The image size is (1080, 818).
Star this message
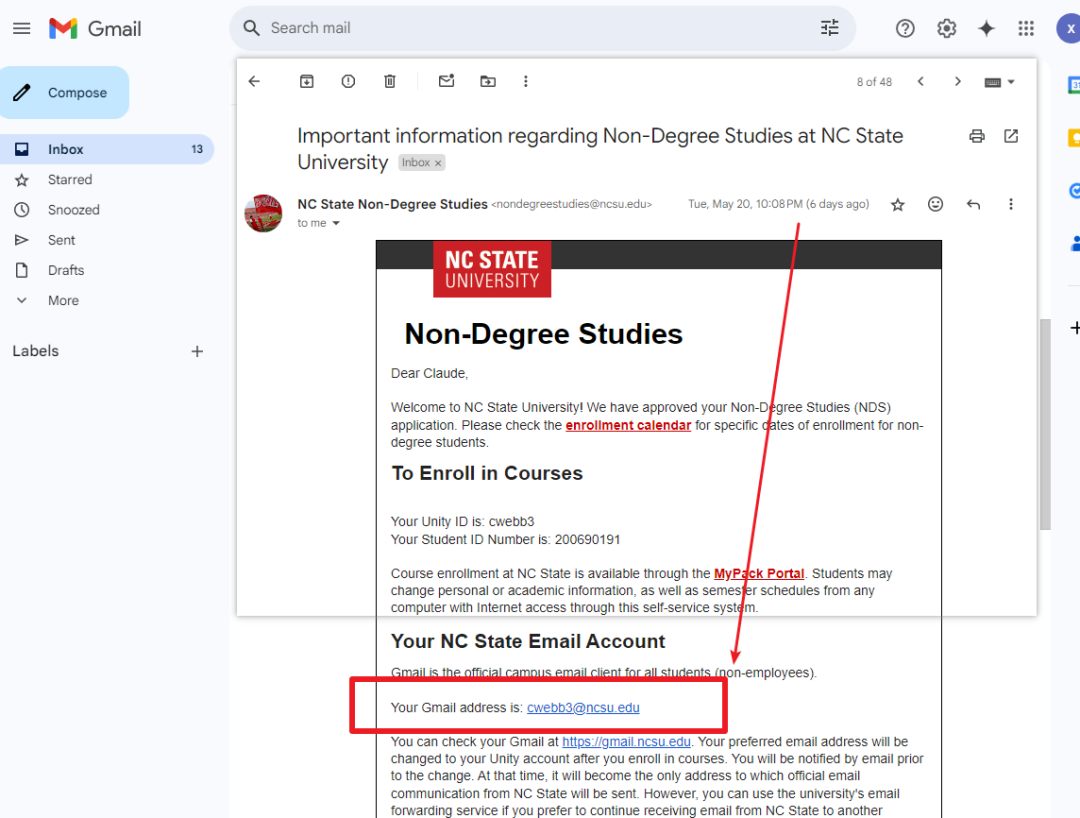(x=897, y=204)
